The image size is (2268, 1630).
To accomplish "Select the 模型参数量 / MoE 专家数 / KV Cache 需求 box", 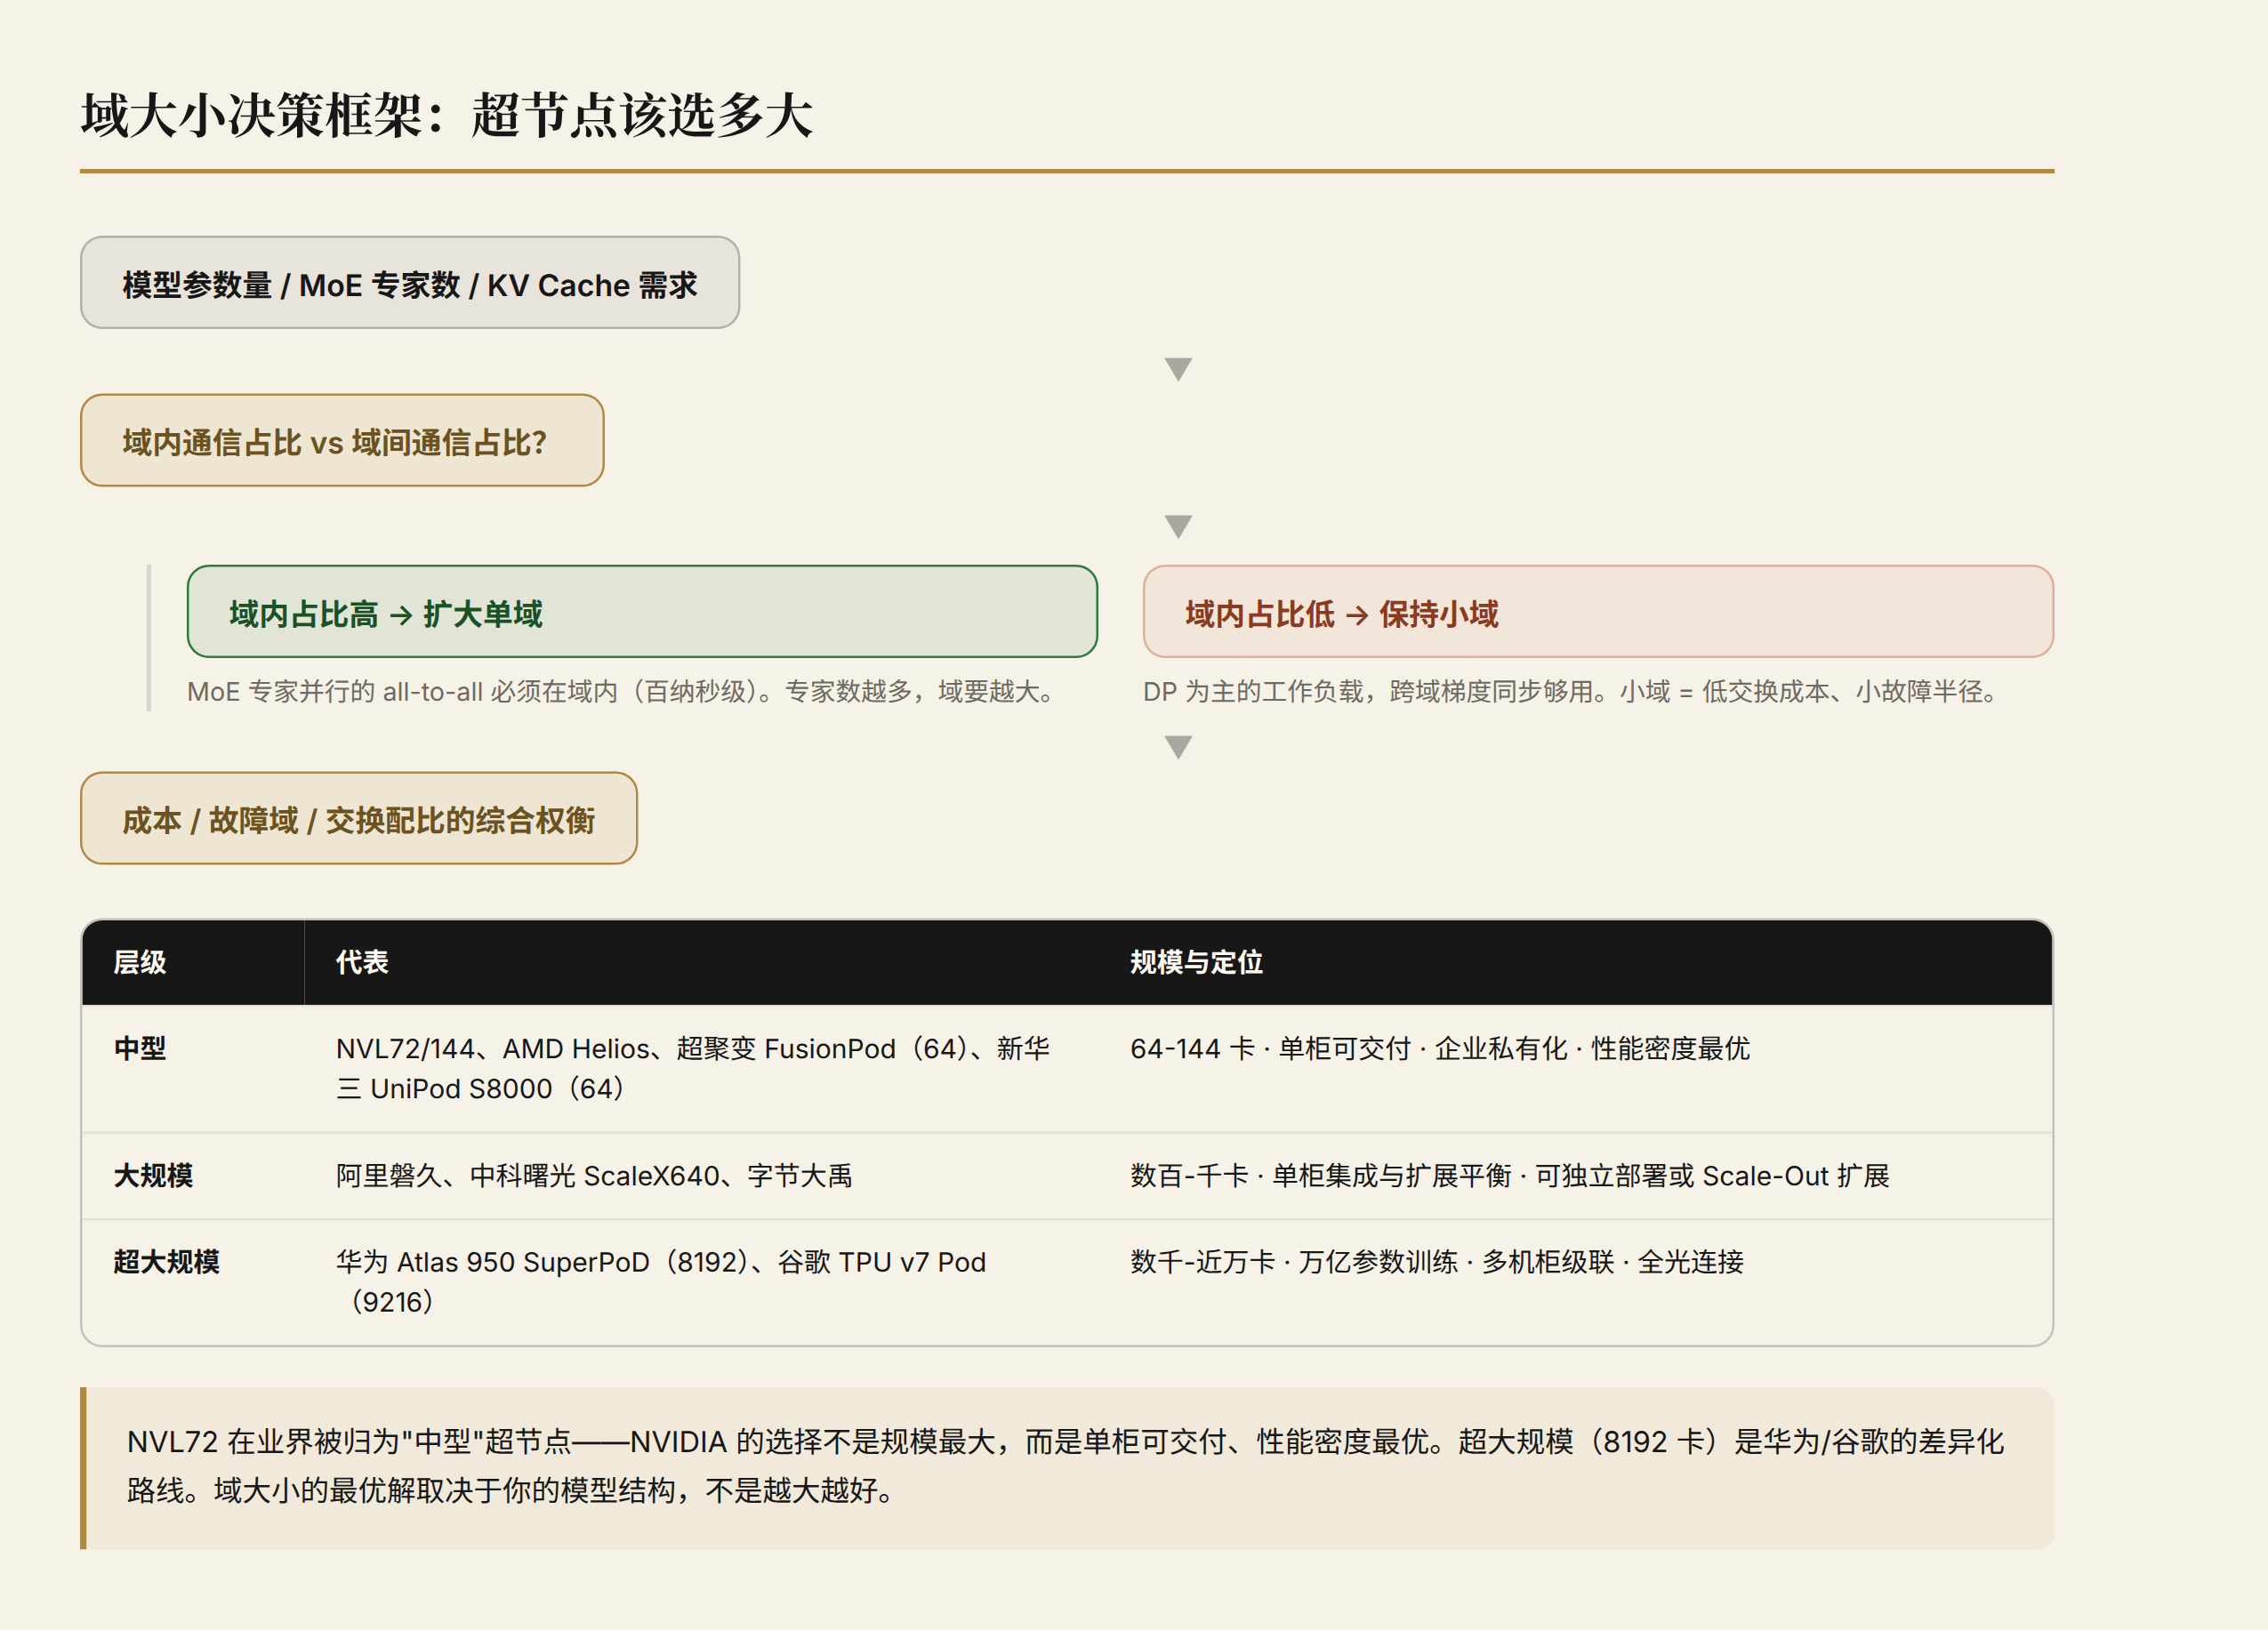I will click(x=410, y=283).
